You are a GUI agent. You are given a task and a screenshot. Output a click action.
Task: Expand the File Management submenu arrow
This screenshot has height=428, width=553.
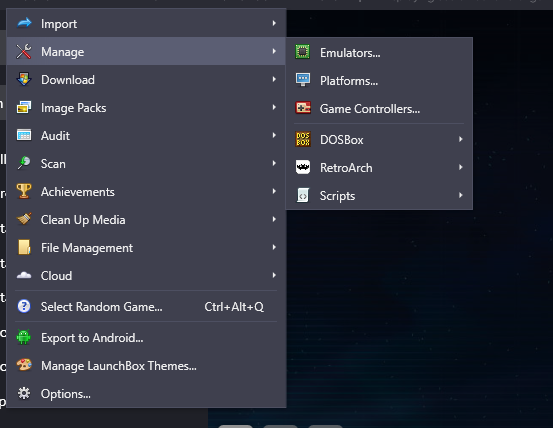coord(274,247)
